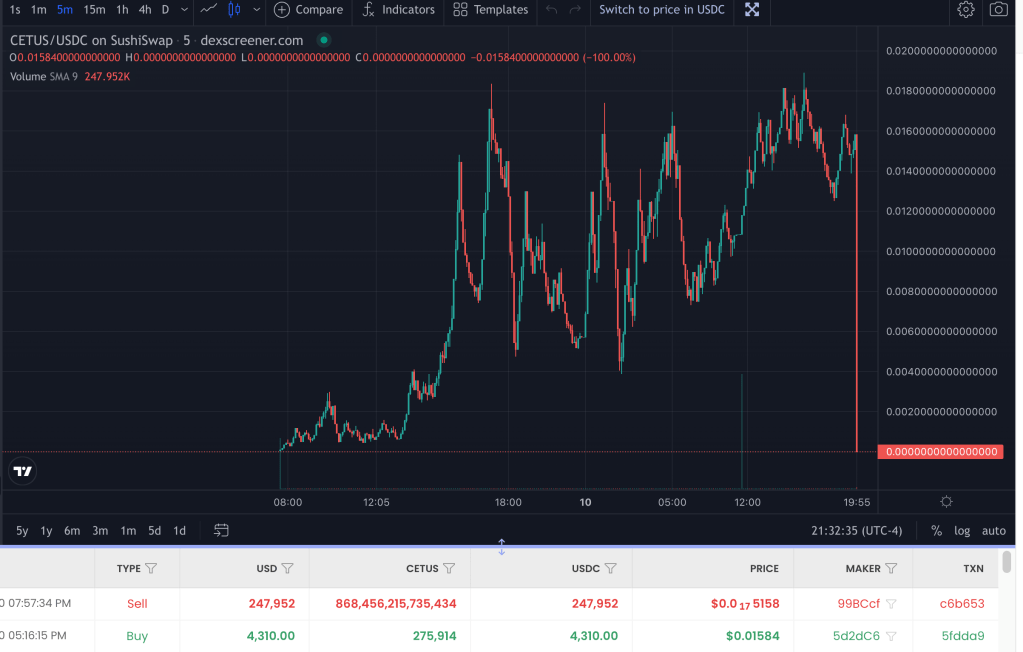Select the 5d date range

tap(154, 530)
